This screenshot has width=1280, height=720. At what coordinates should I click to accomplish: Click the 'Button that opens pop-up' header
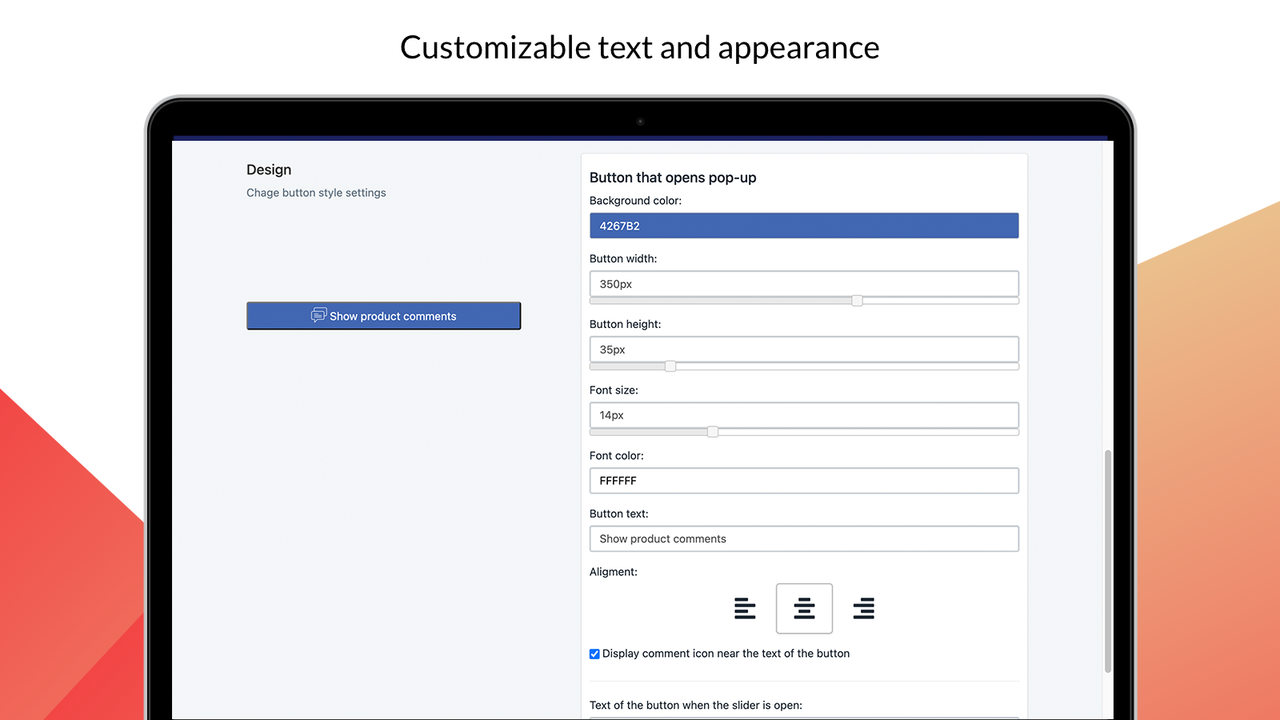point(673,177)
